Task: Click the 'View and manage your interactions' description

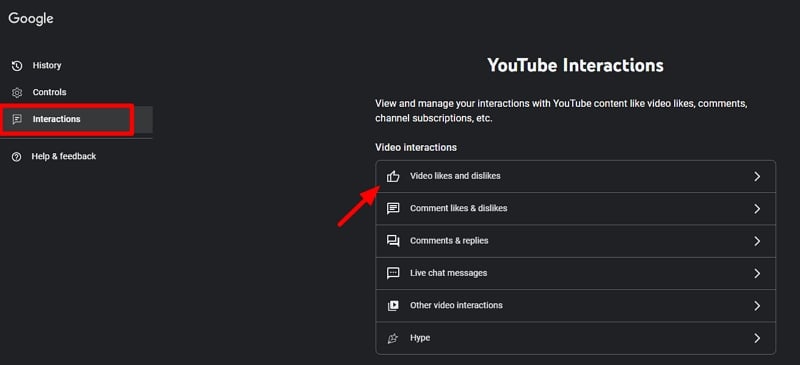Action: (x=561, y=111)
